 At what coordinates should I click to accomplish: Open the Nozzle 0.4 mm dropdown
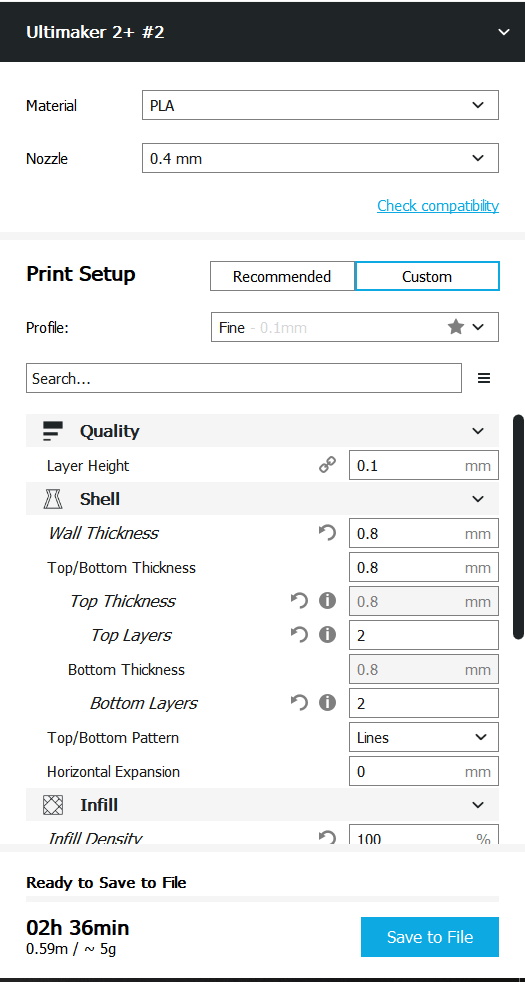point(320,158)
